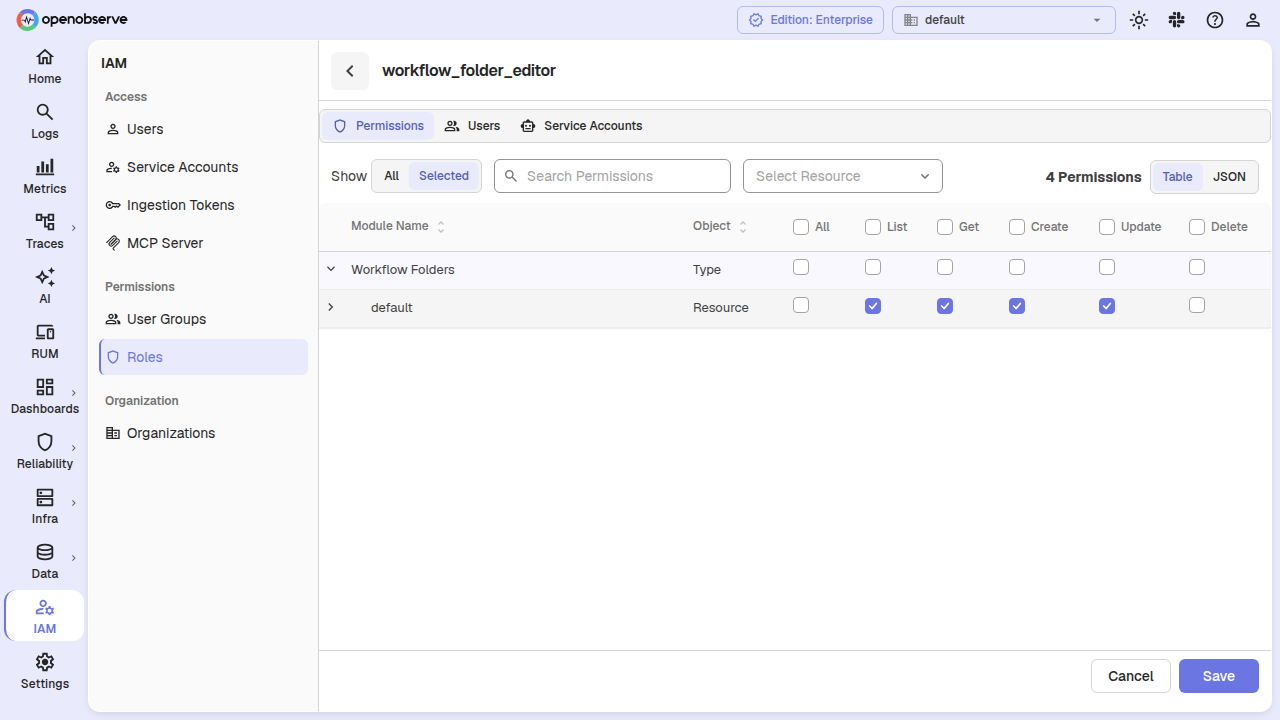Switch to the Service Accounts tab

[x=581, y=126]
